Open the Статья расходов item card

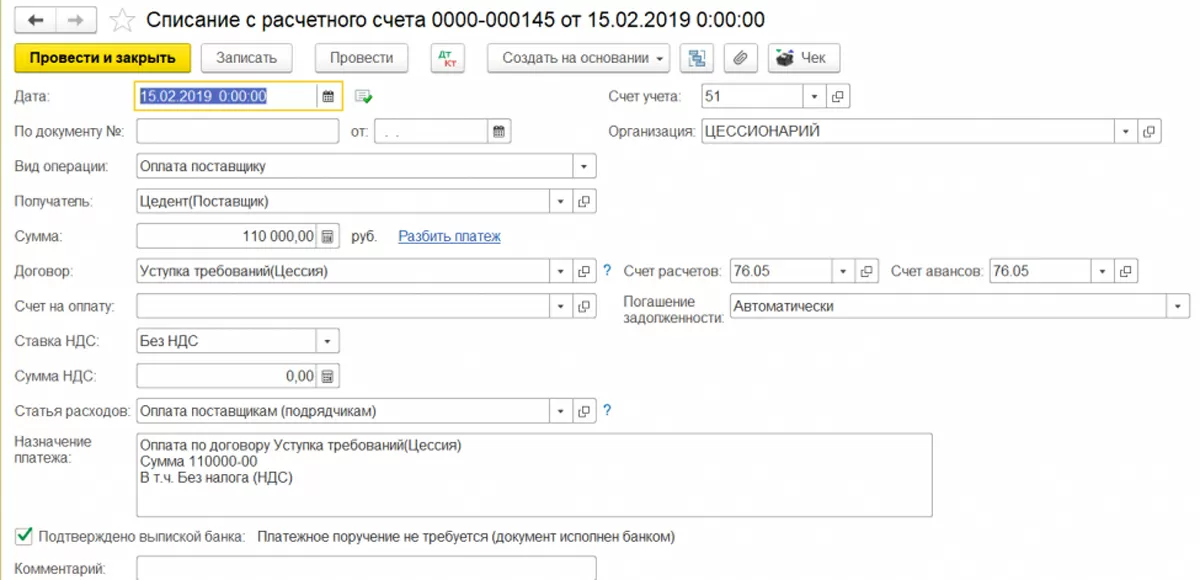pyautogui.click(x=585, y=411)
